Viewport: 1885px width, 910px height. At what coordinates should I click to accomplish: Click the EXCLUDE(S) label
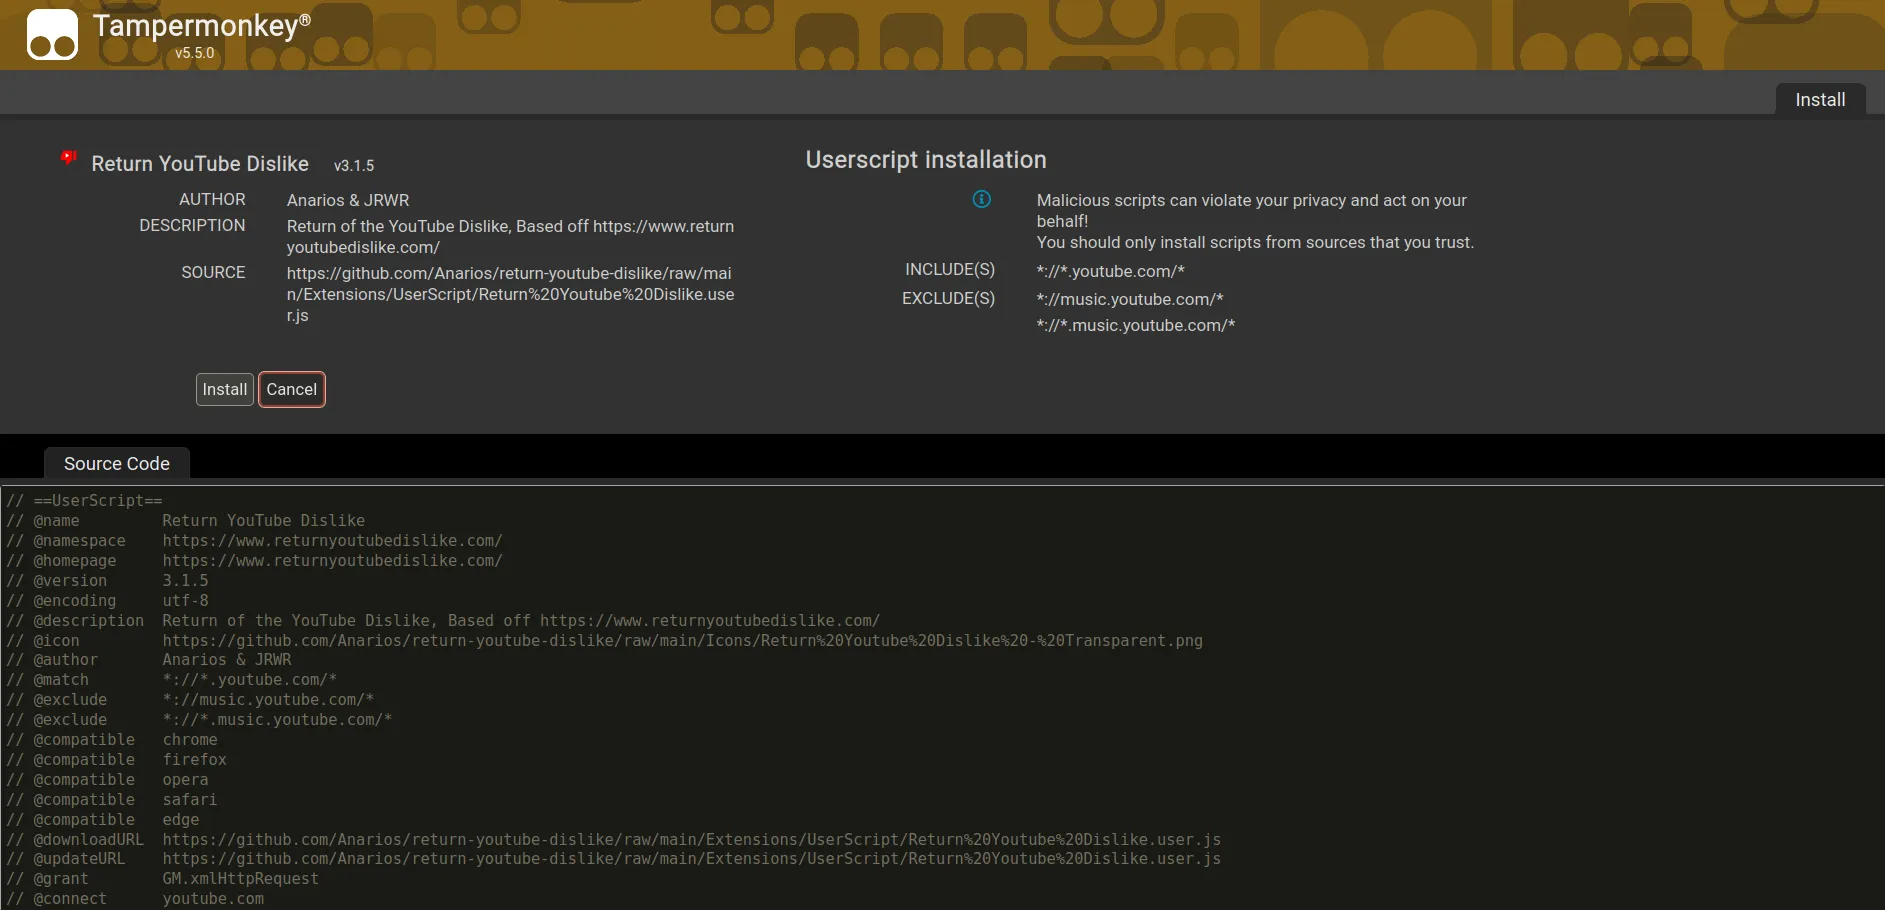[948, 299]
